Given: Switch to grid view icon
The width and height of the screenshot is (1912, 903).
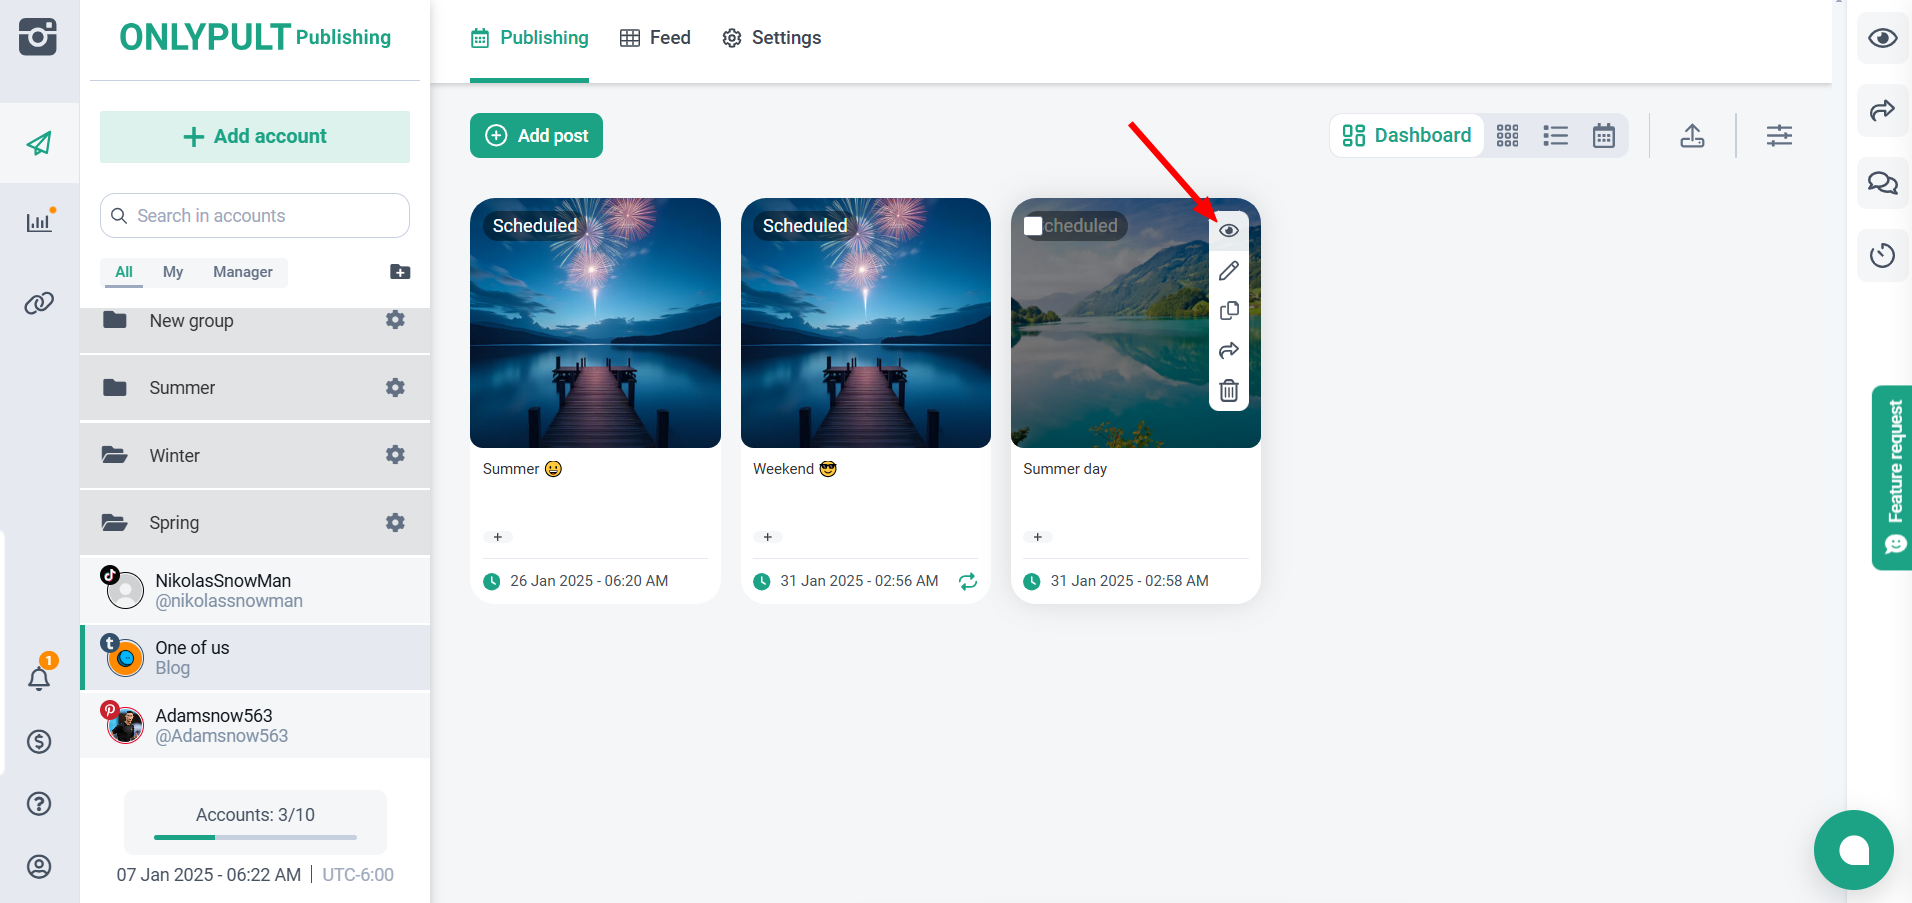Looking at the screenshot, I should point(1507,136).
